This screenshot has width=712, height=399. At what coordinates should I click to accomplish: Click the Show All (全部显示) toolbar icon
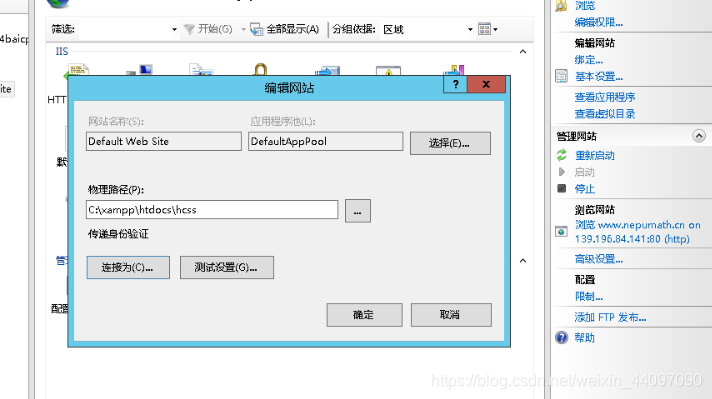[x=257, y=30]
